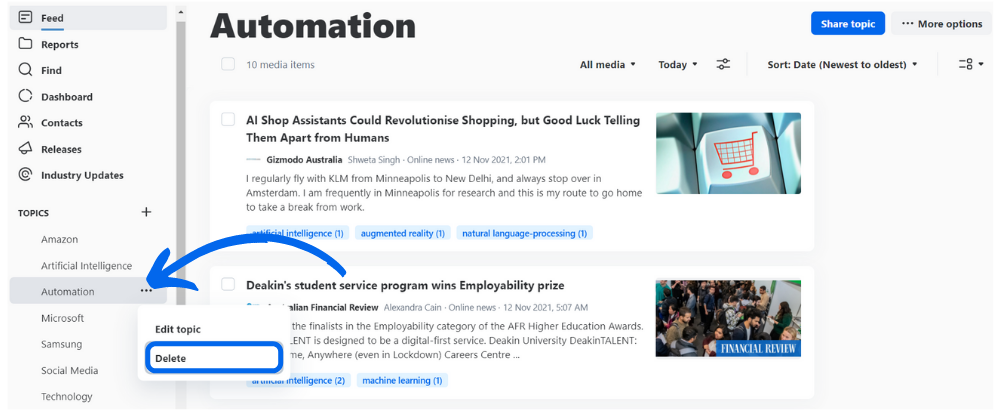Select the Technology topic
Image resolution: width=1000 pixels, height=410 pixels.
(66, 396)
